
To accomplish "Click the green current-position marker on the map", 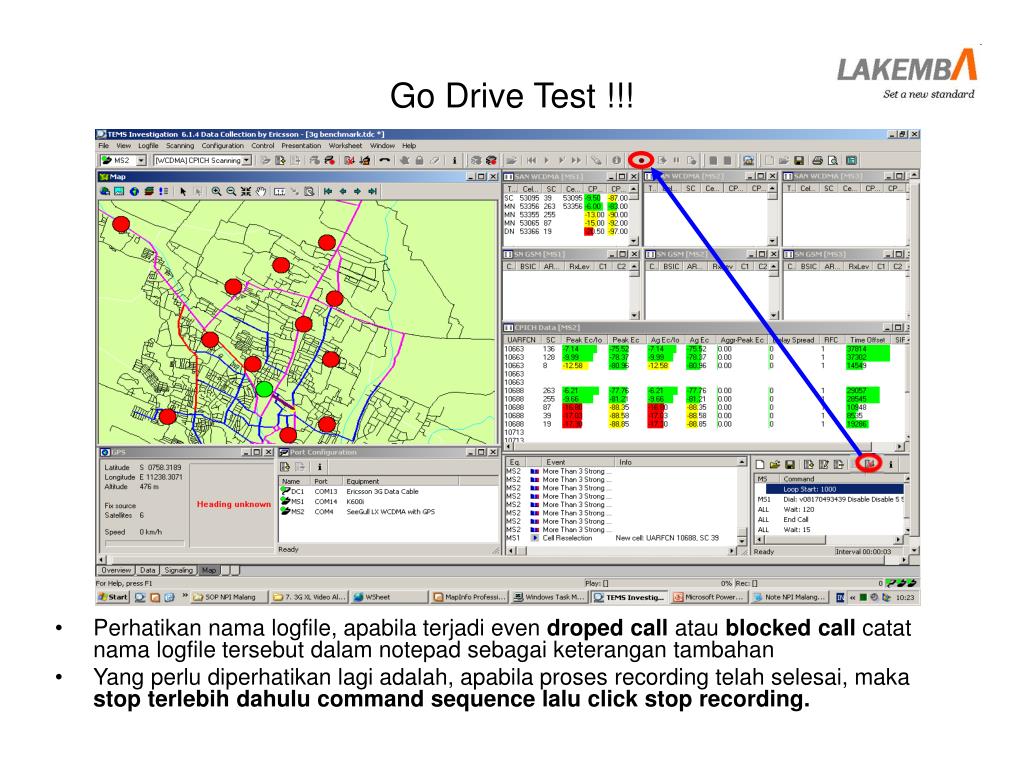I will (264, 389).
